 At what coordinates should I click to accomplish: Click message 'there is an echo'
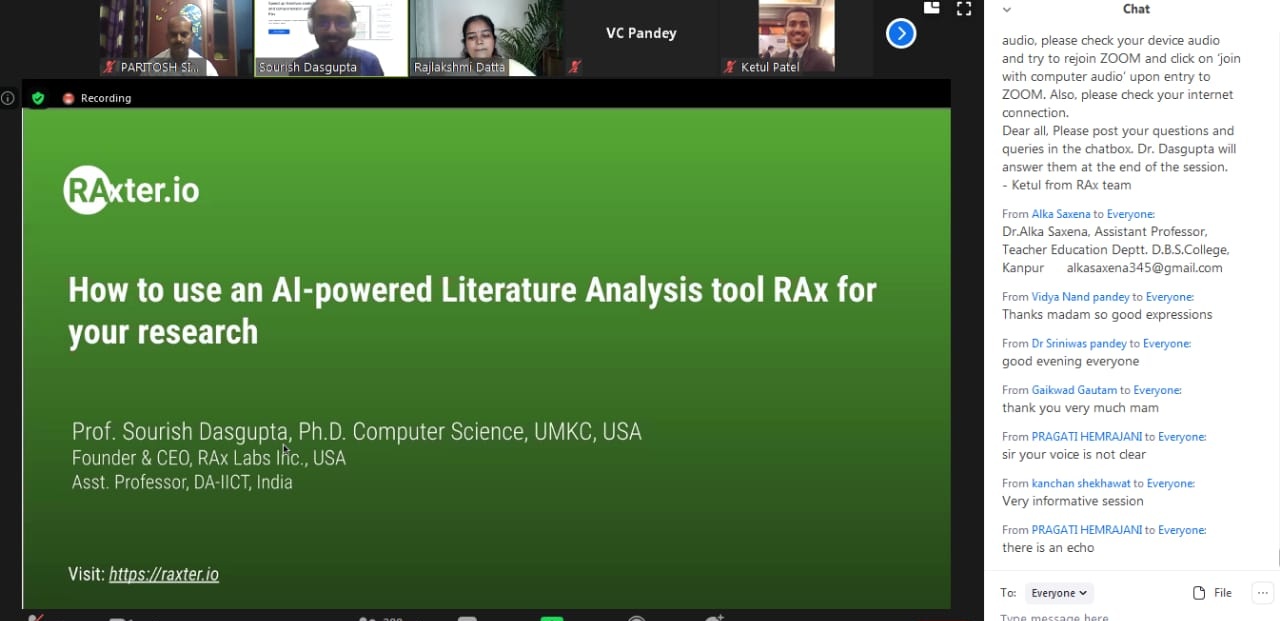[x=1048, y=548]
